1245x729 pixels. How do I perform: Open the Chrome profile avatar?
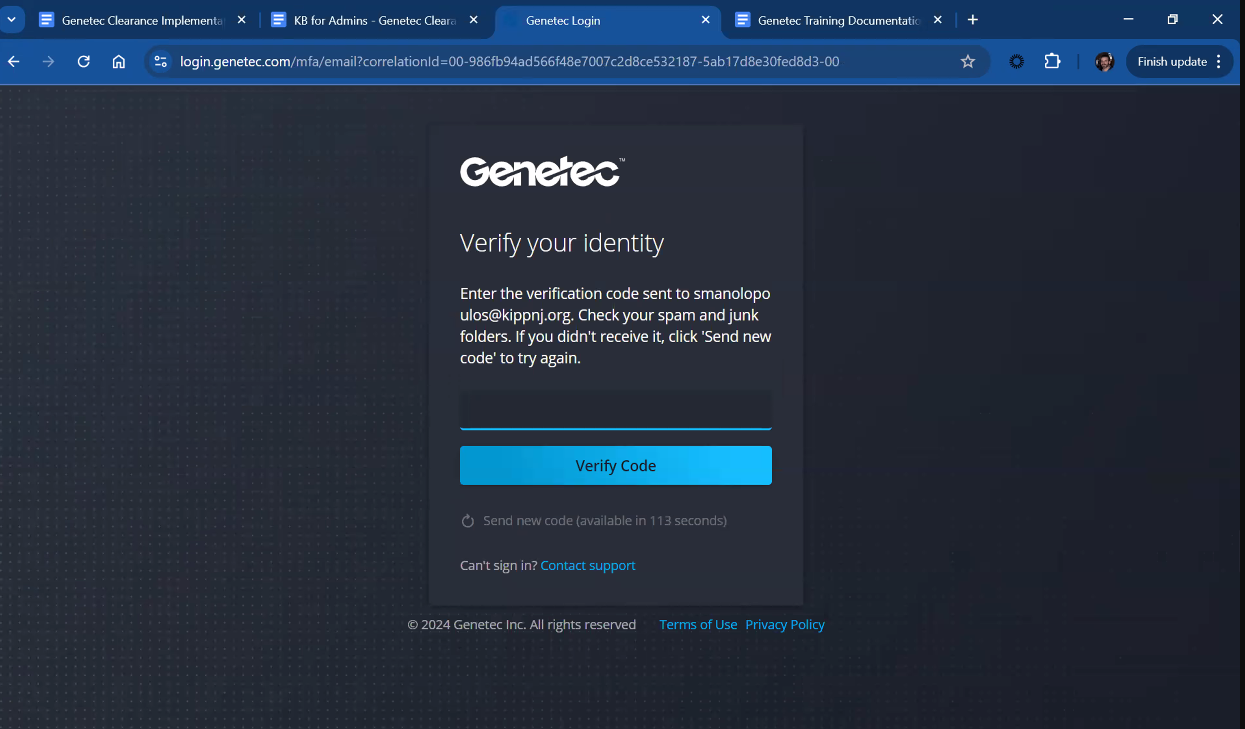click(1104, 62)
